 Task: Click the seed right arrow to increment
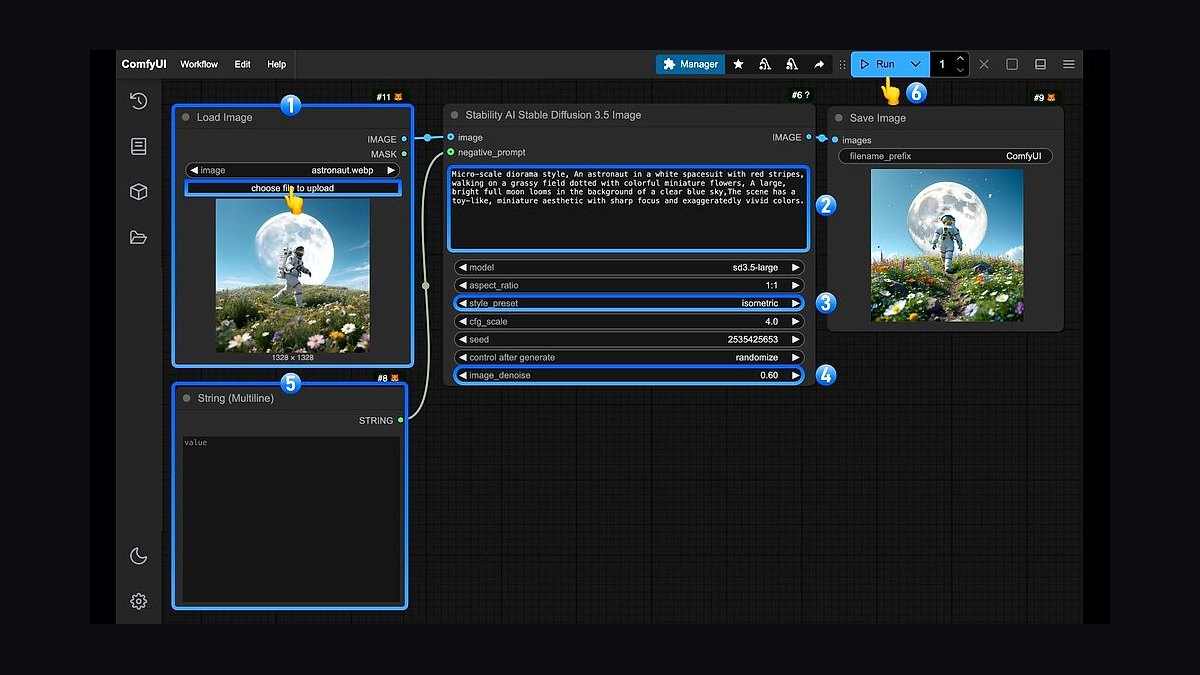click(796, 340)
